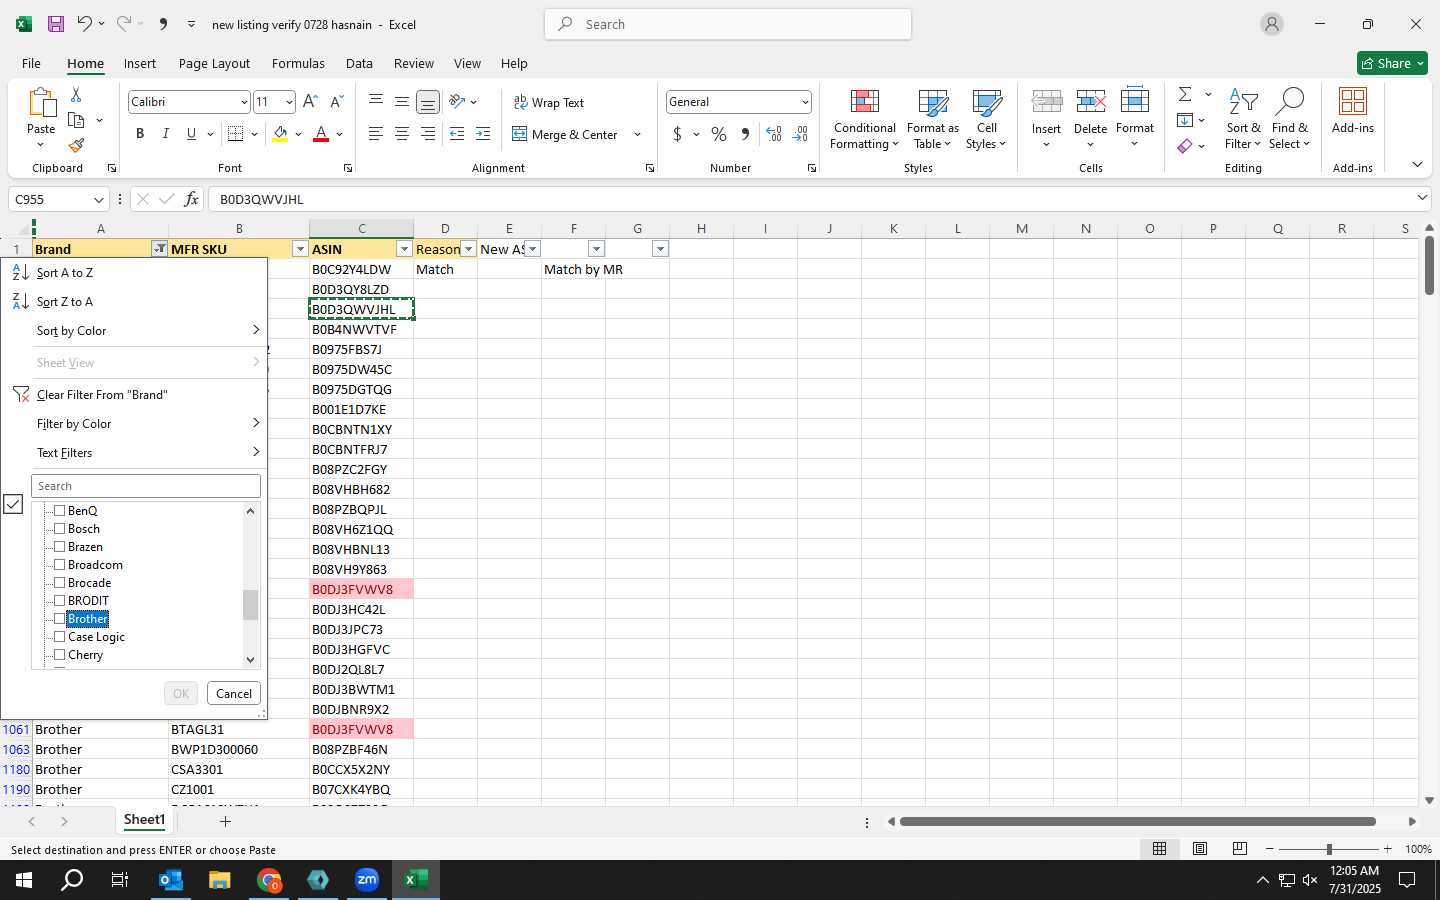This screenshot has height=900, width=1440.
Task: Open the font size dropdown
Action: click(289, 102)
